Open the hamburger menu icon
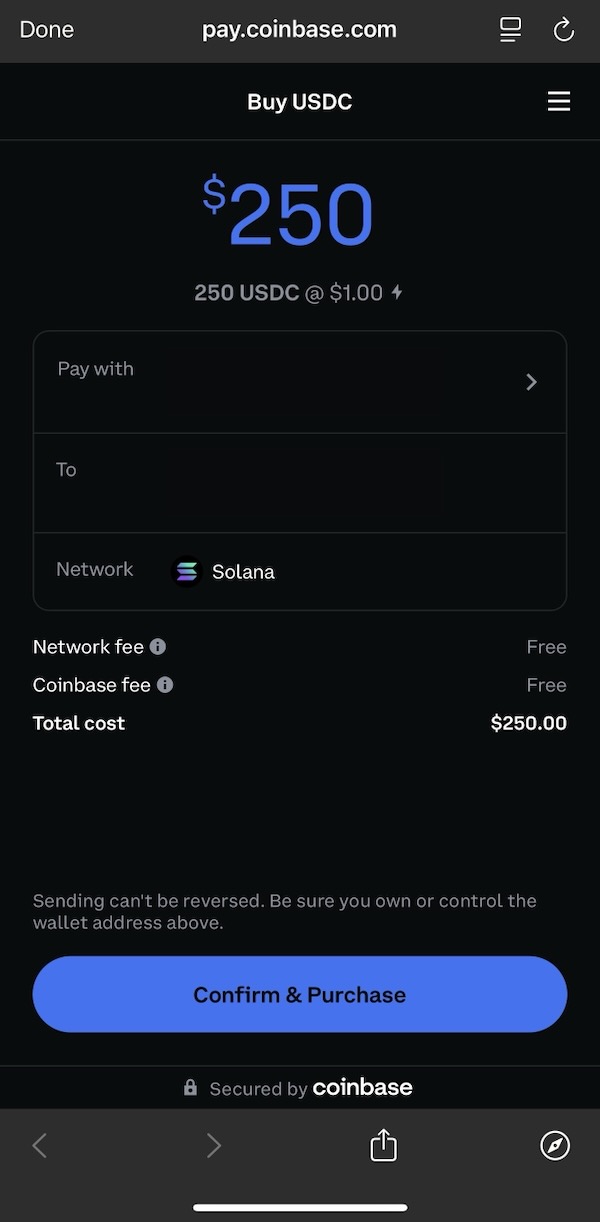 [x=558, y=102]
